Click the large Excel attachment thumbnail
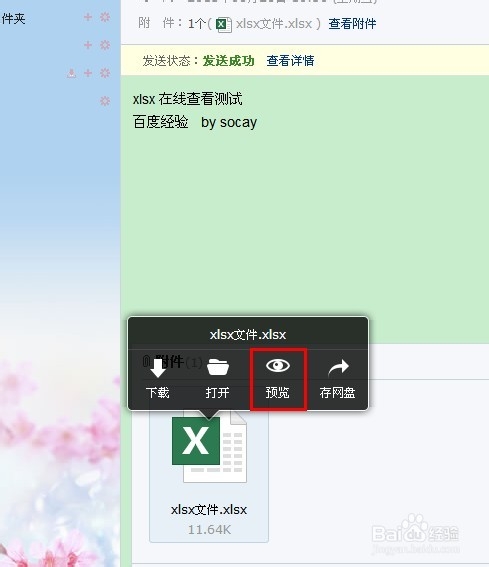 [x=209, y=447]
